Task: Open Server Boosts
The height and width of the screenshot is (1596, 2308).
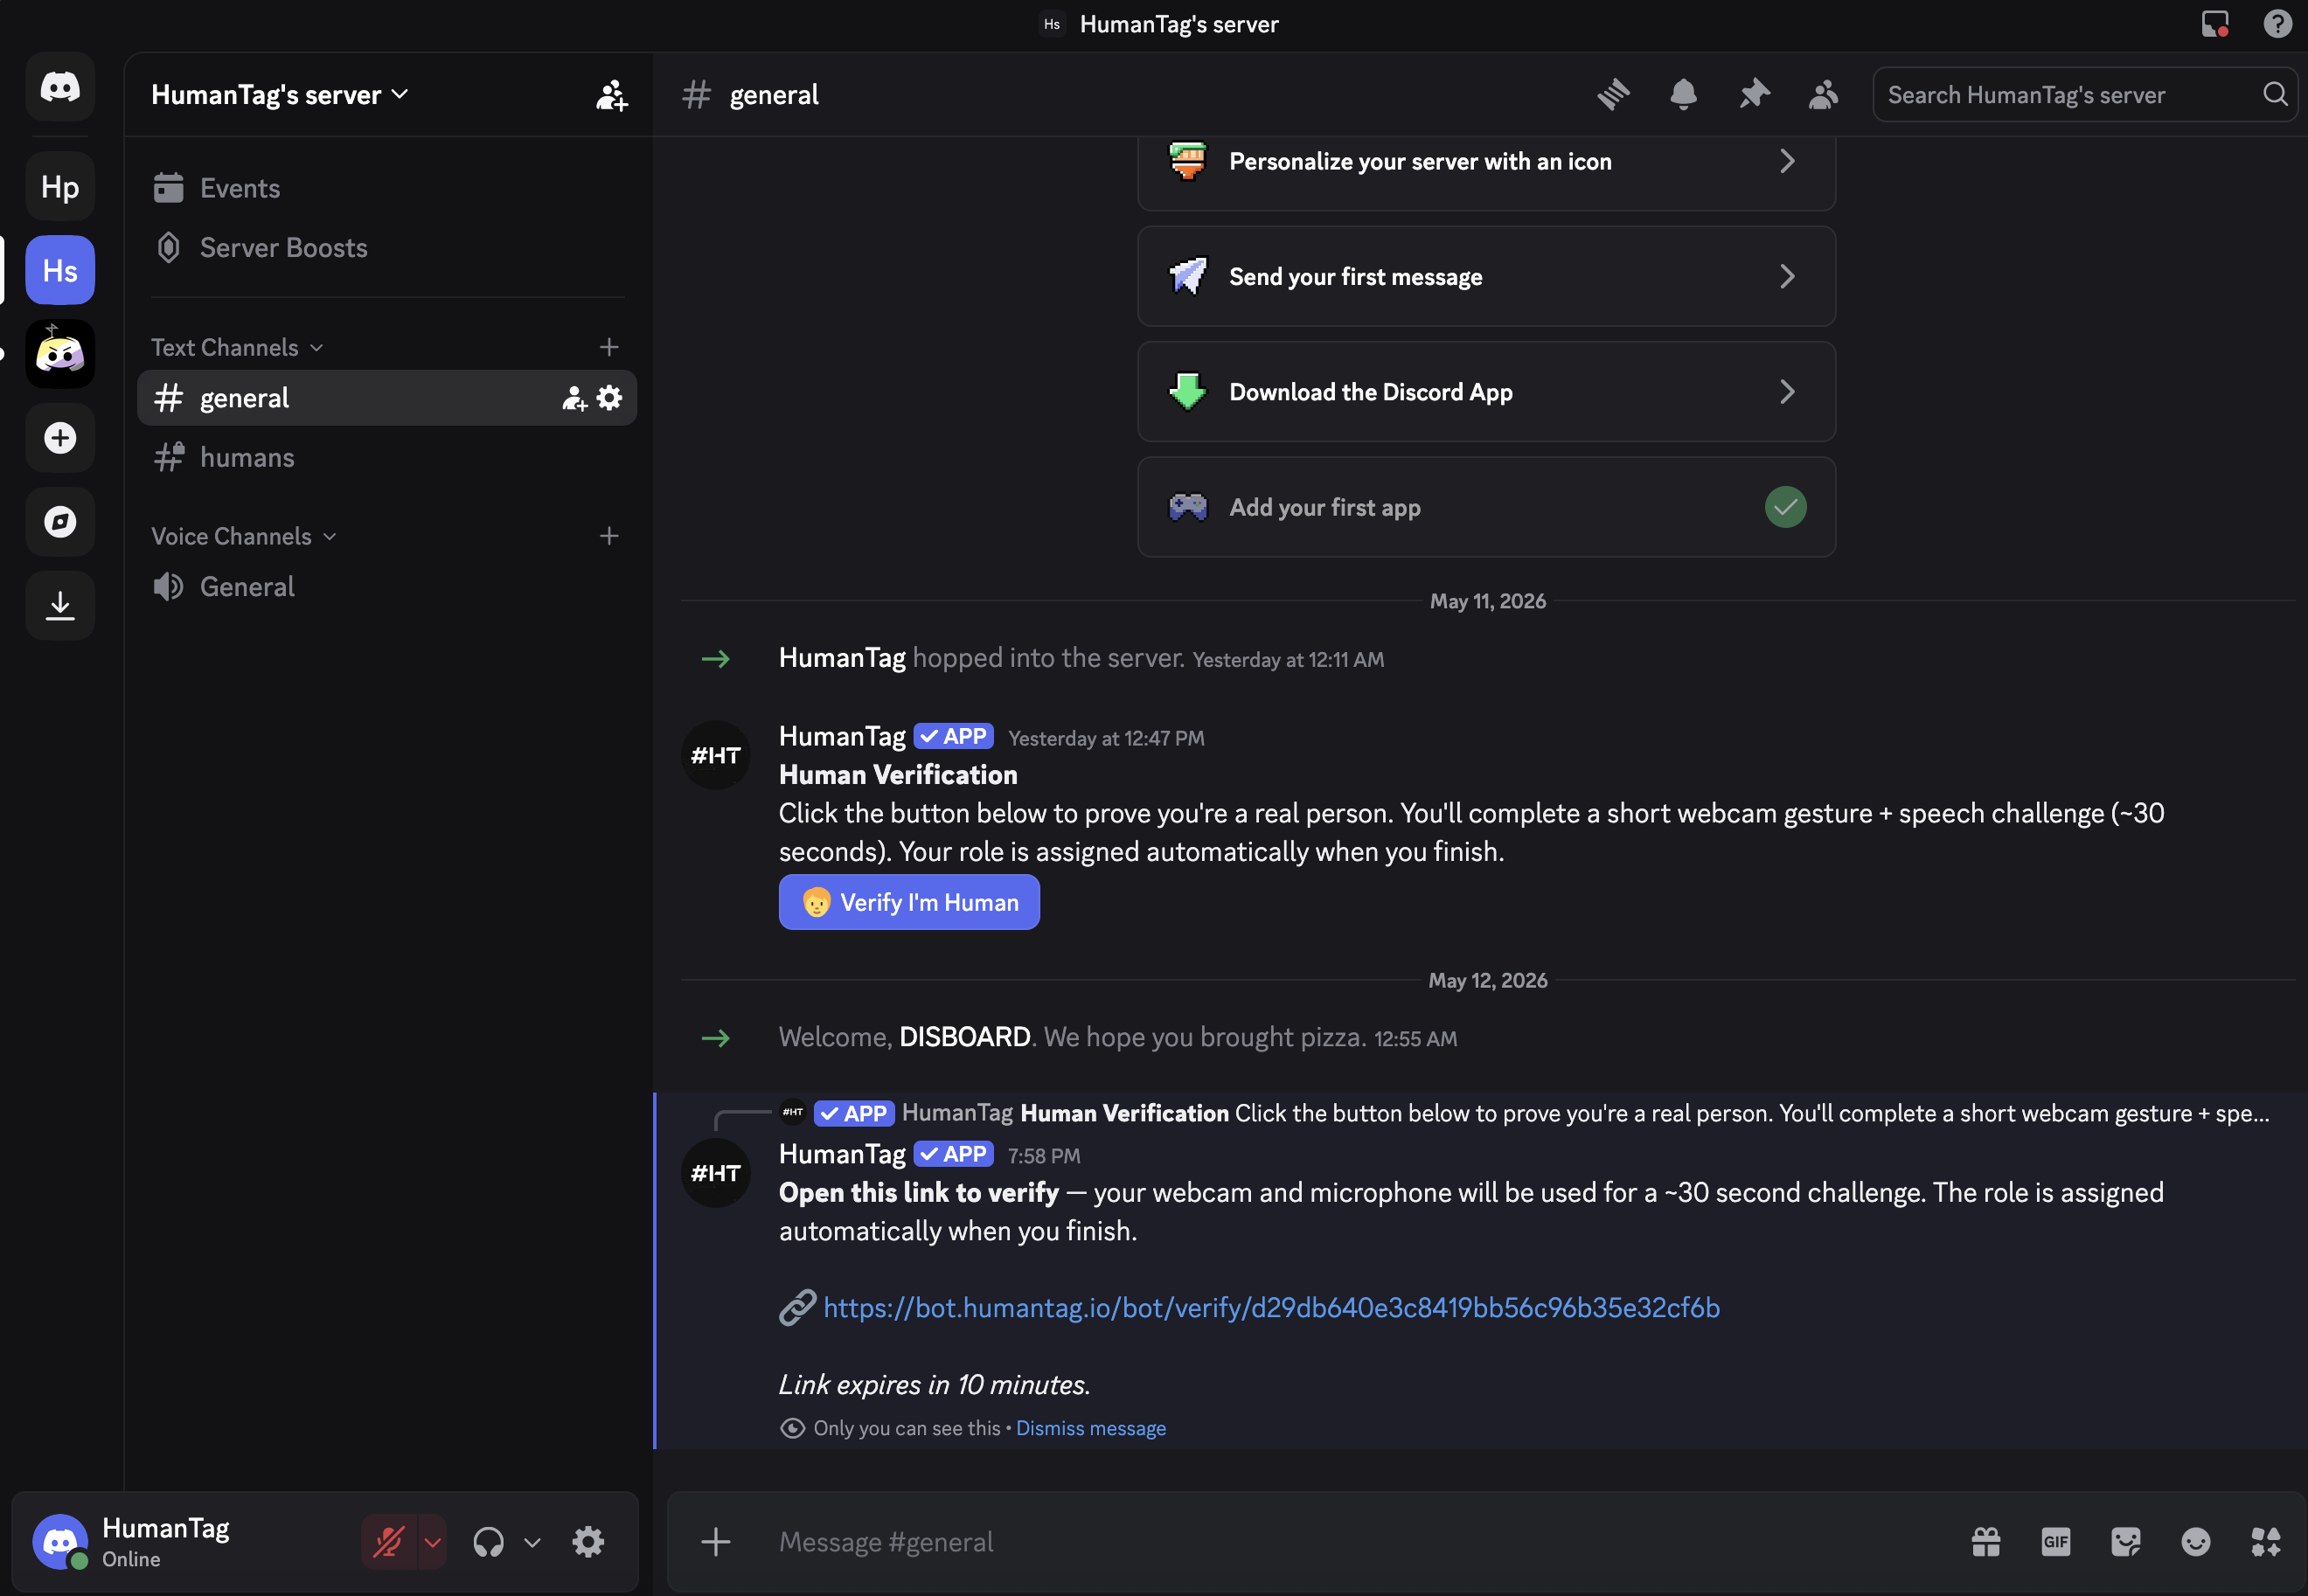Action: 387,248
